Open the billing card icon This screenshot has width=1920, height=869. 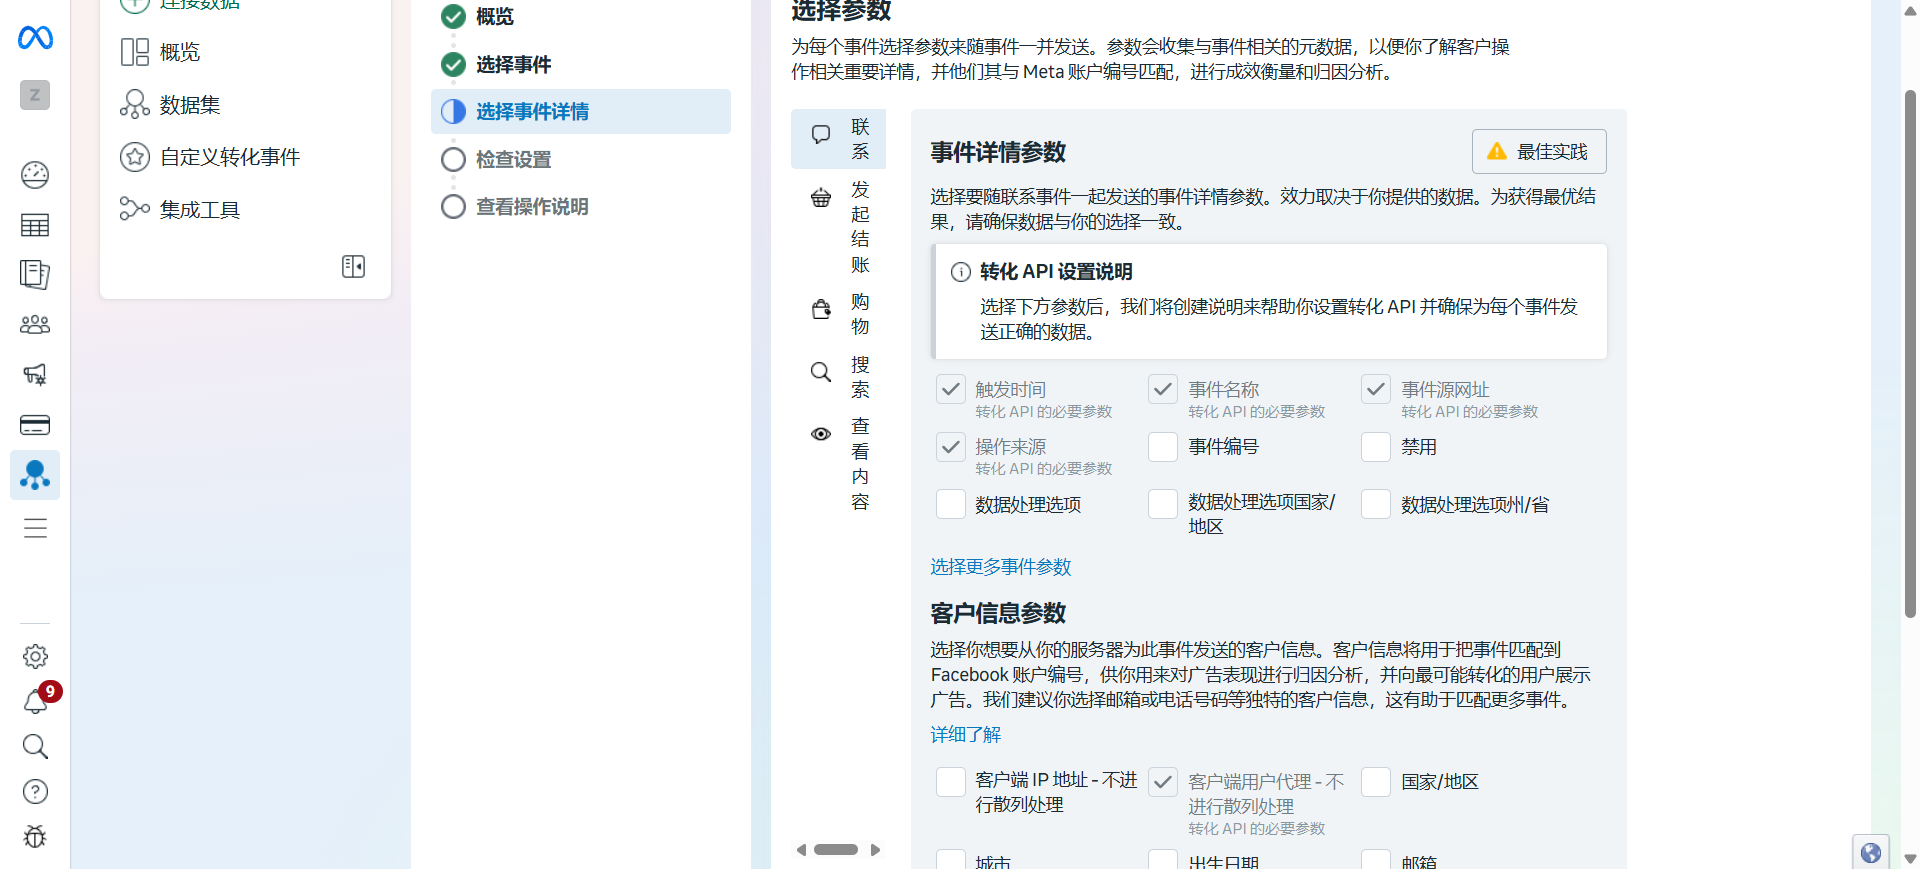pos(35,425)
